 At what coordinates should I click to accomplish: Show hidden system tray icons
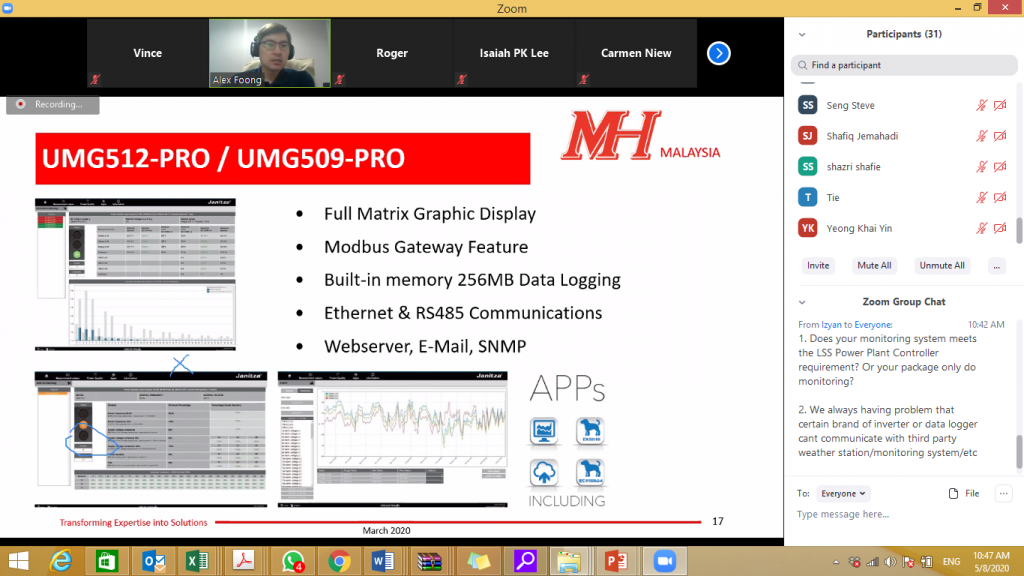(x=836, y=562)
